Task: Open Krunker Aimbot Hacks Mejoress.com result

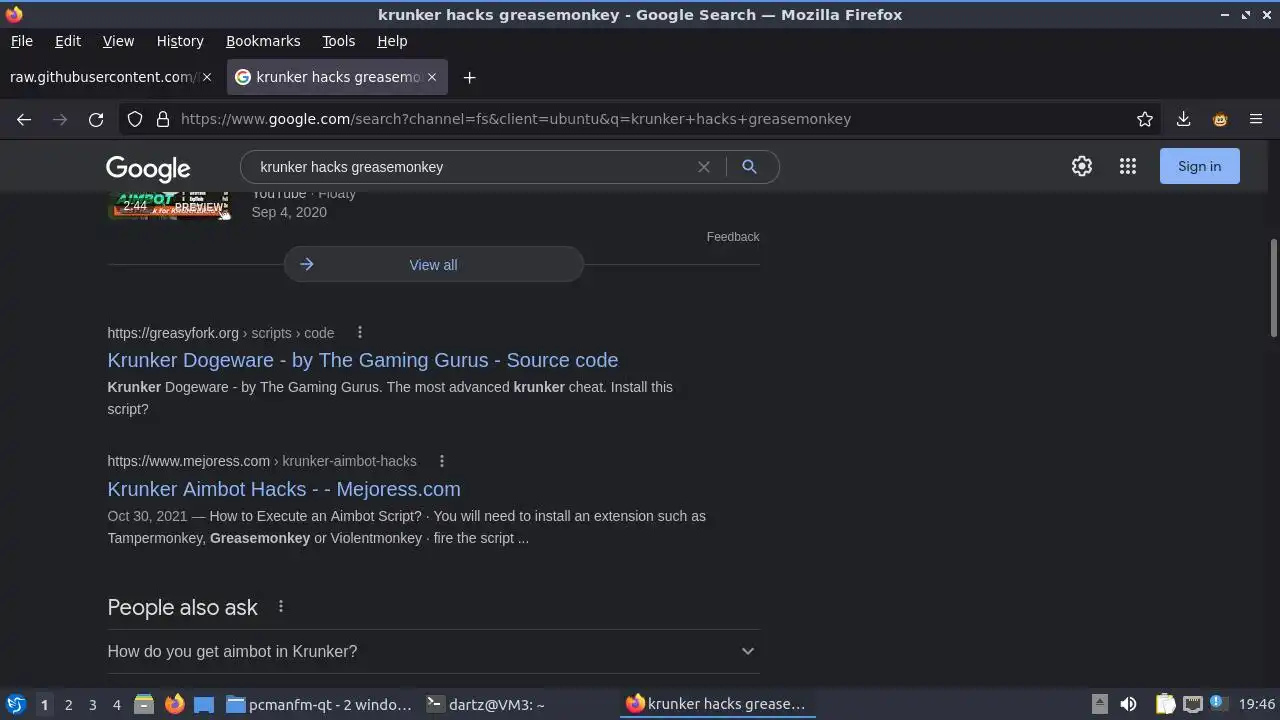Action: click(284, 489)
